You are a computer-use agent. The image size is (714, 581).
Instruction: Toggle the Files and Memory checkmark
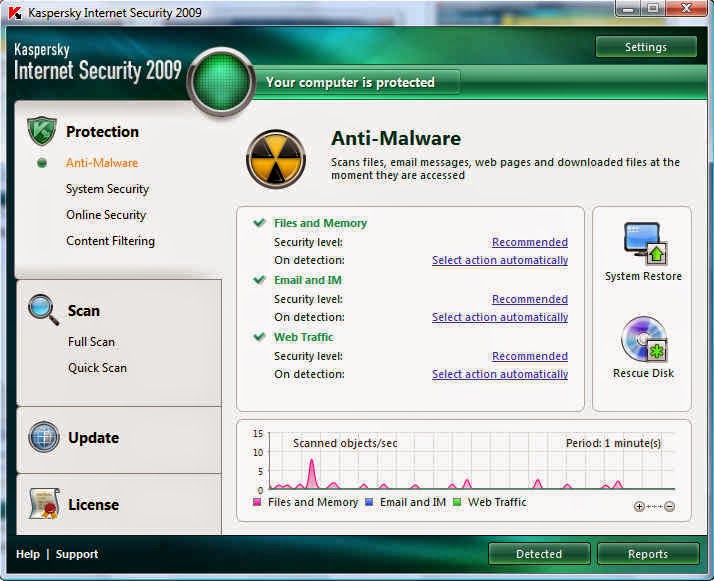[259, 223]
